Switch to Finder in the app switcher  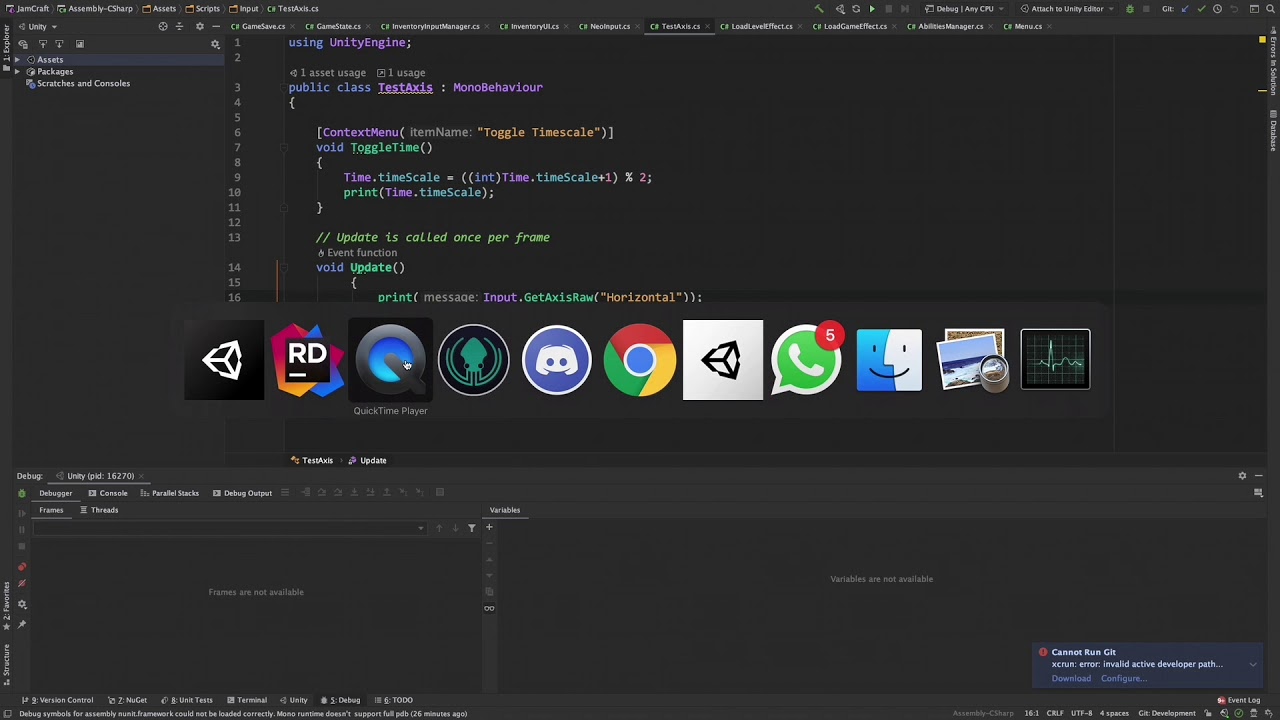pyautogui.click(x=889, y=360)
